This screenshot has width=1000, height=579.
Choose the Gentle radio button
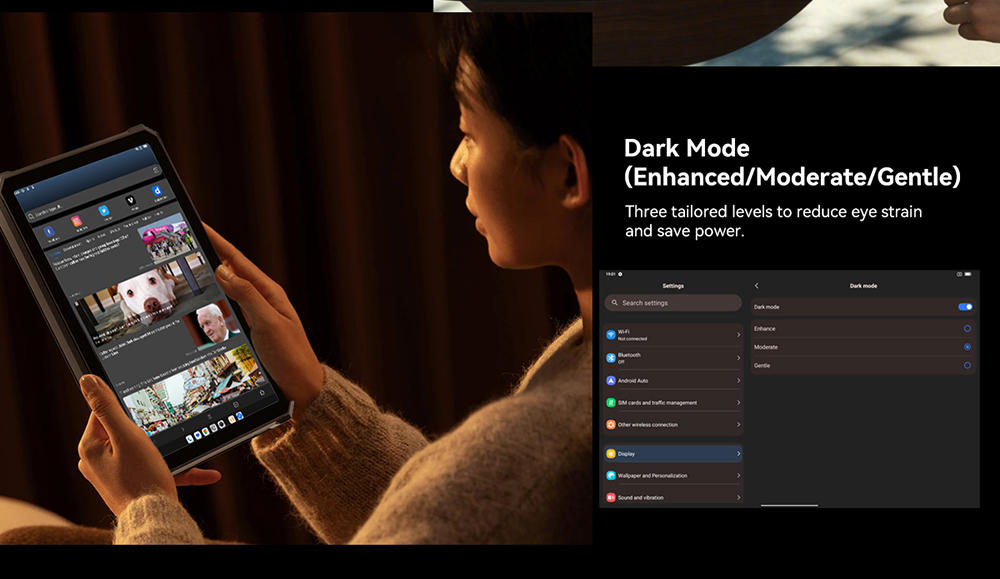[967, 366]
